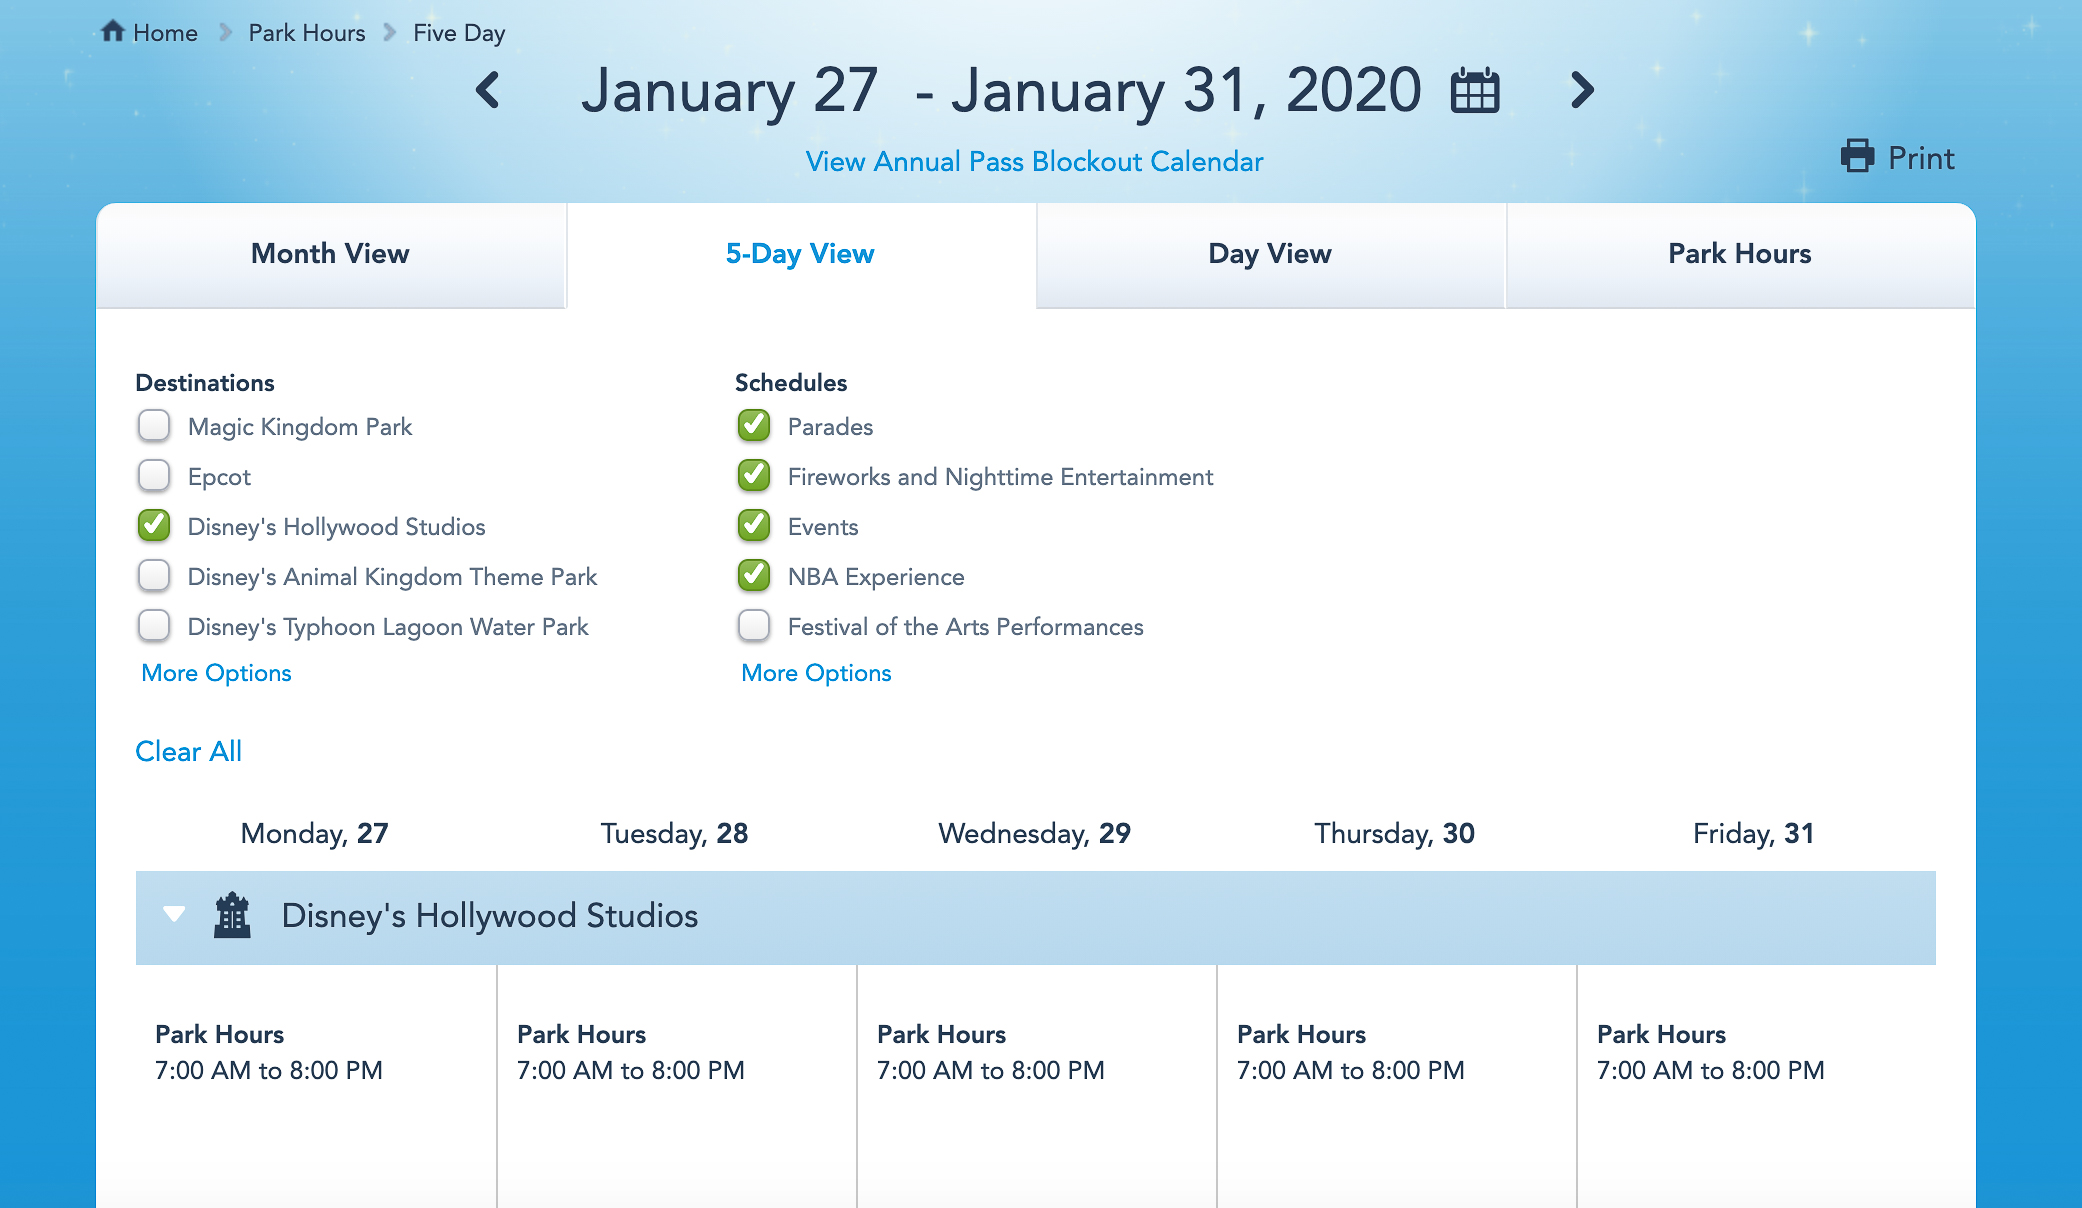
Task: Go to previous week with left arrow
Action: pos(488,90)
